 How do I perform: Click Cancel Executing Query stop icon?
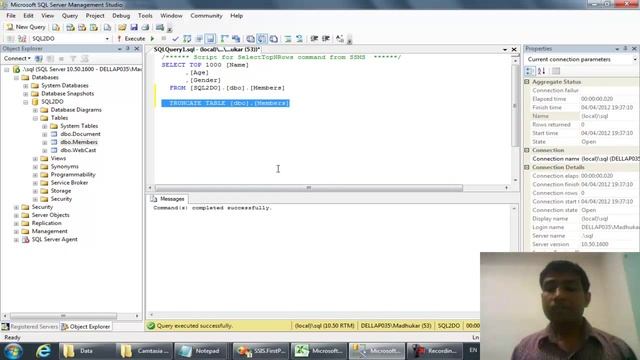pyautogui.click(x=164, y=39)
